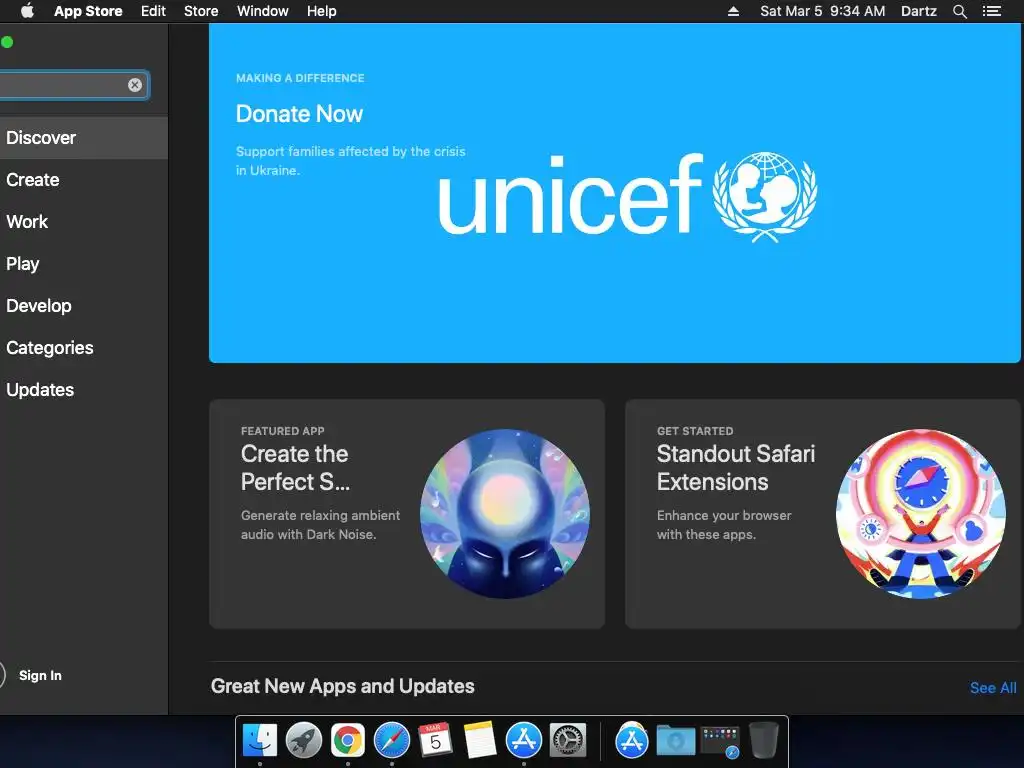
Task: Open the Updates section
Action: click(x=84, y=390)
